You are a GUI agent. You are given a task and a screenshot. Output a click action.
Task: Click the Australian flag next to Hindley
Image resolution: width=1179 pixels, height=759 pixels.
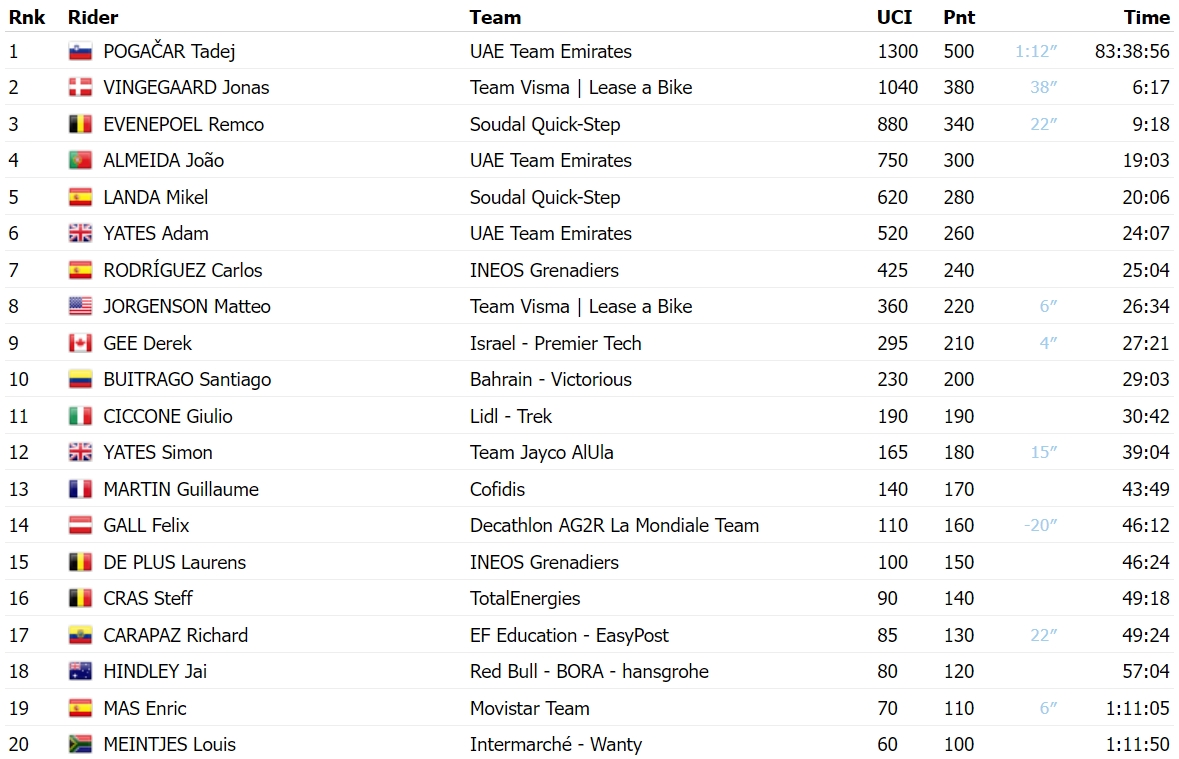coord(80,671)
